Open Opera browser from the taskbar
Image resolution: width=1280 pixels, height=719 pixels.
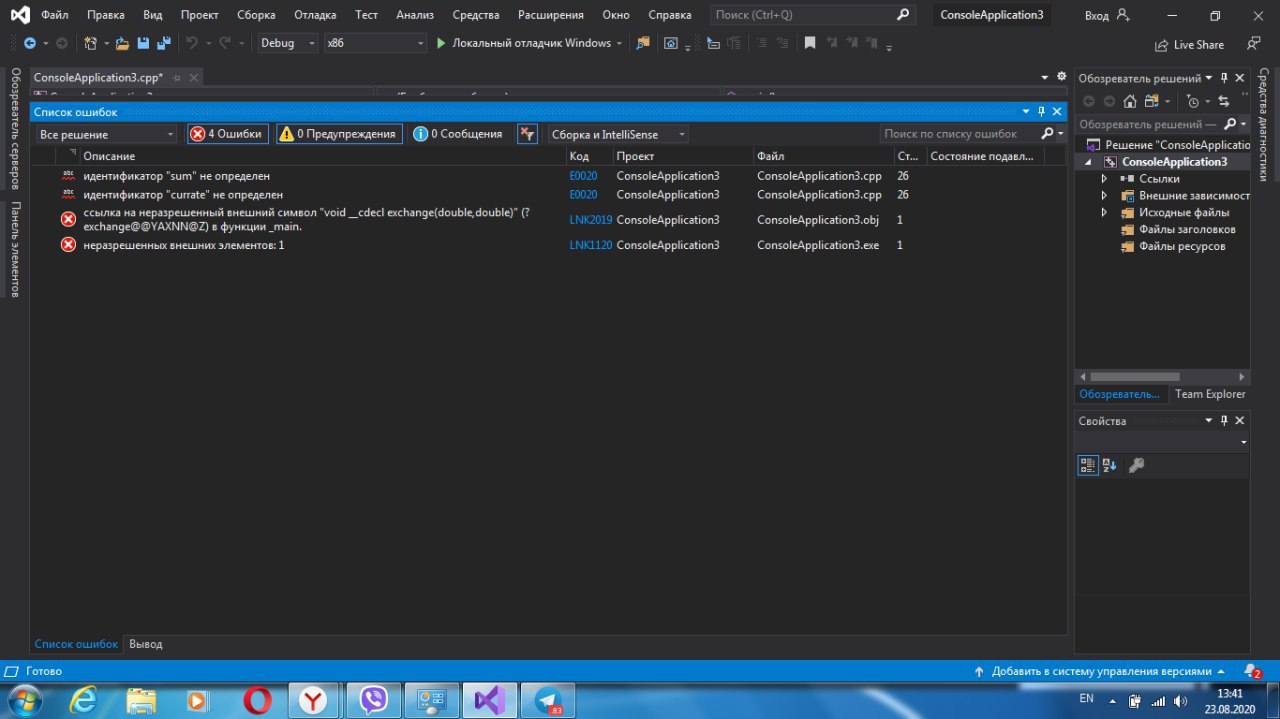coord(257,700)
